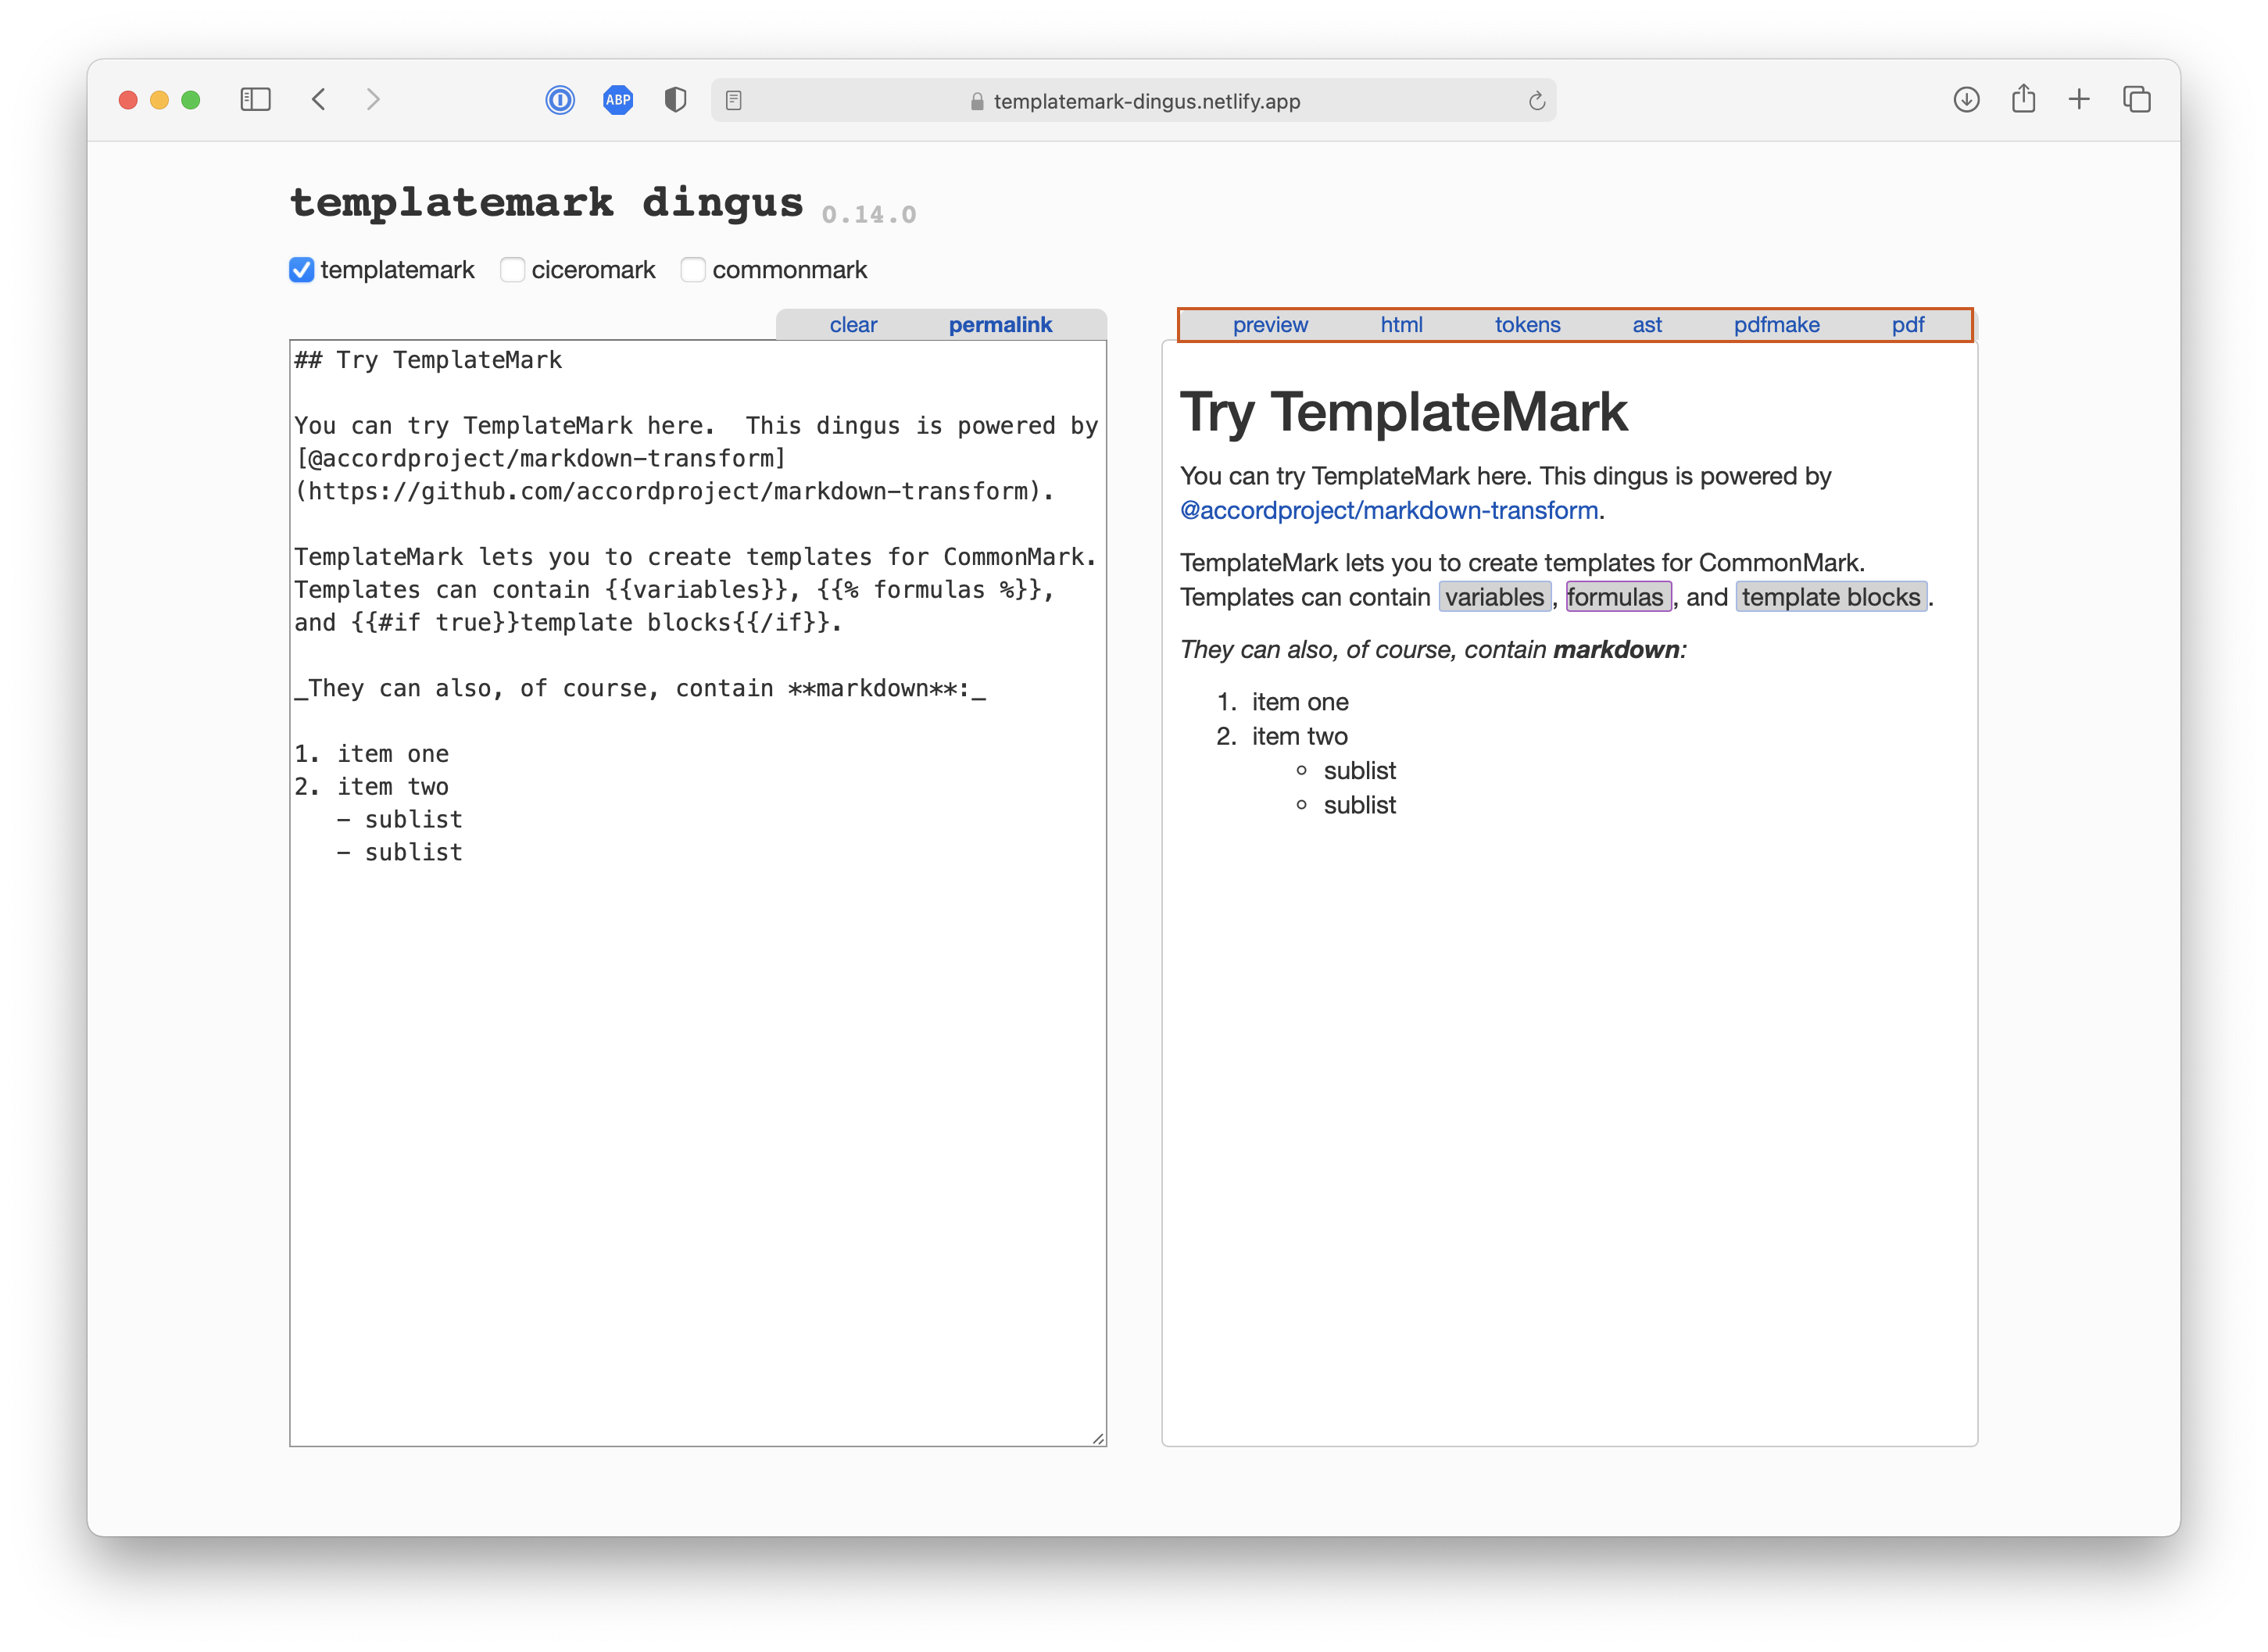This screenshot has width=2268, height=1652.
Task: Click the templatemark dingus heading
Action: (547, 202)
